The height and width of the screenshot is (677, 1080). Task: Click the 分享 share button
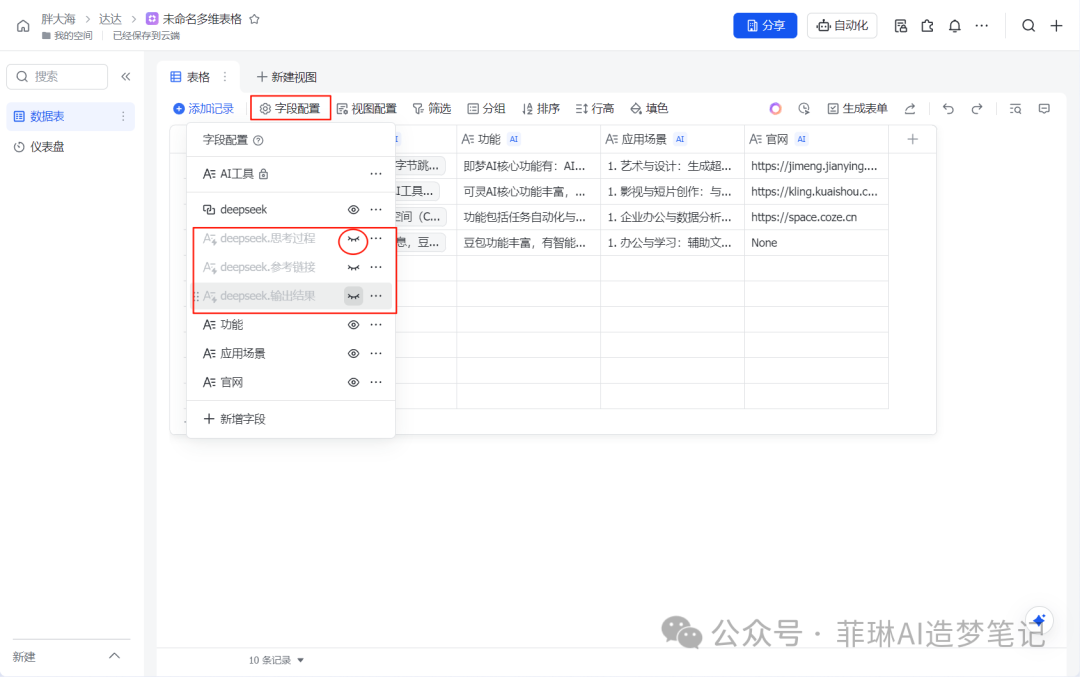765,25
